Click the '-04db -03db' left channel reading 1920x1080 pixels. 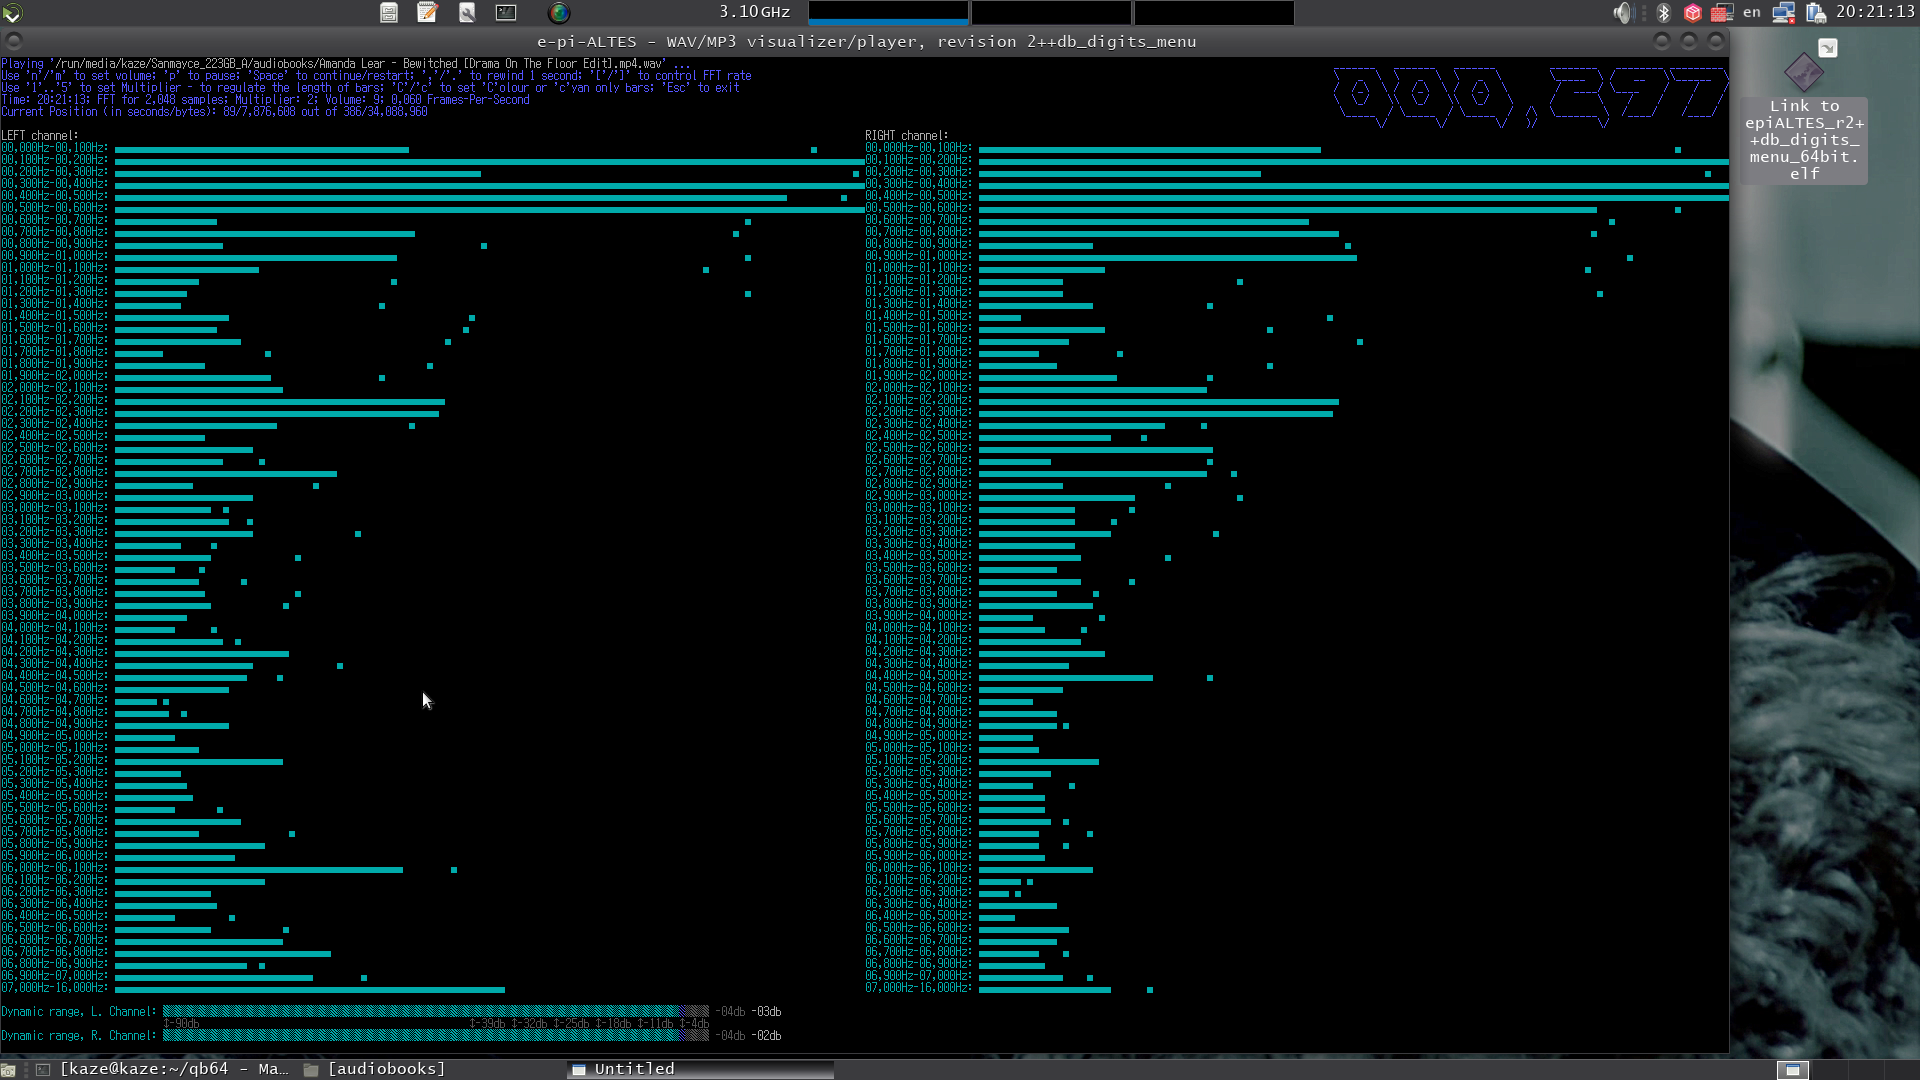(x=748, y=1011)
